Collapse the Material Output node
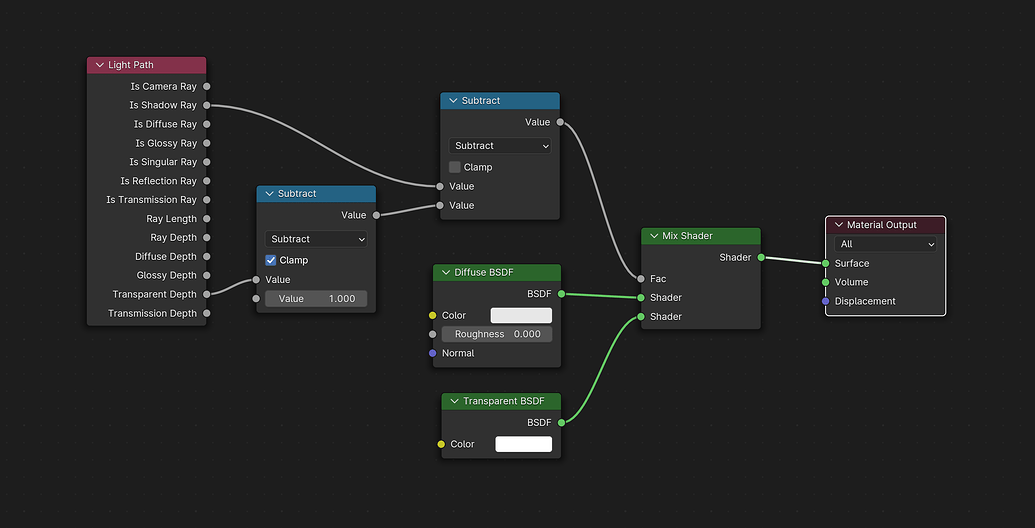1035x528 pixels. point(838,224)
